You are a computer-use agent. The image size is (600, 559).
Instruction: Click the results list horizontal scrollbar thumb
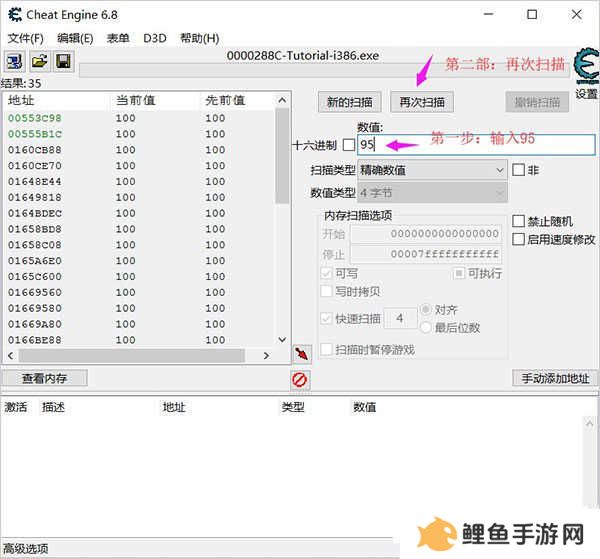click(132, 355)
